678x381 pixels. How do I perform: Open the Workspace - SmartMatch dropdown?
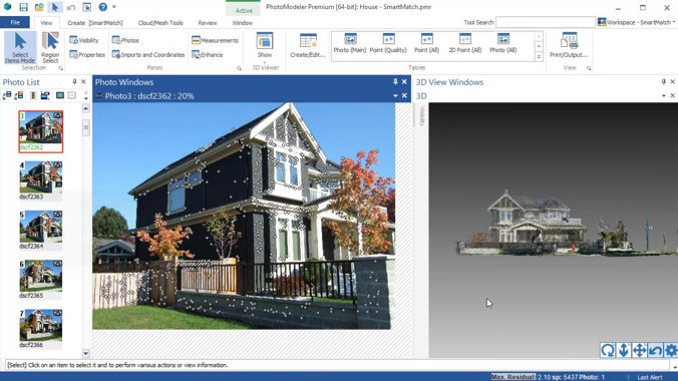pos(637,22)
